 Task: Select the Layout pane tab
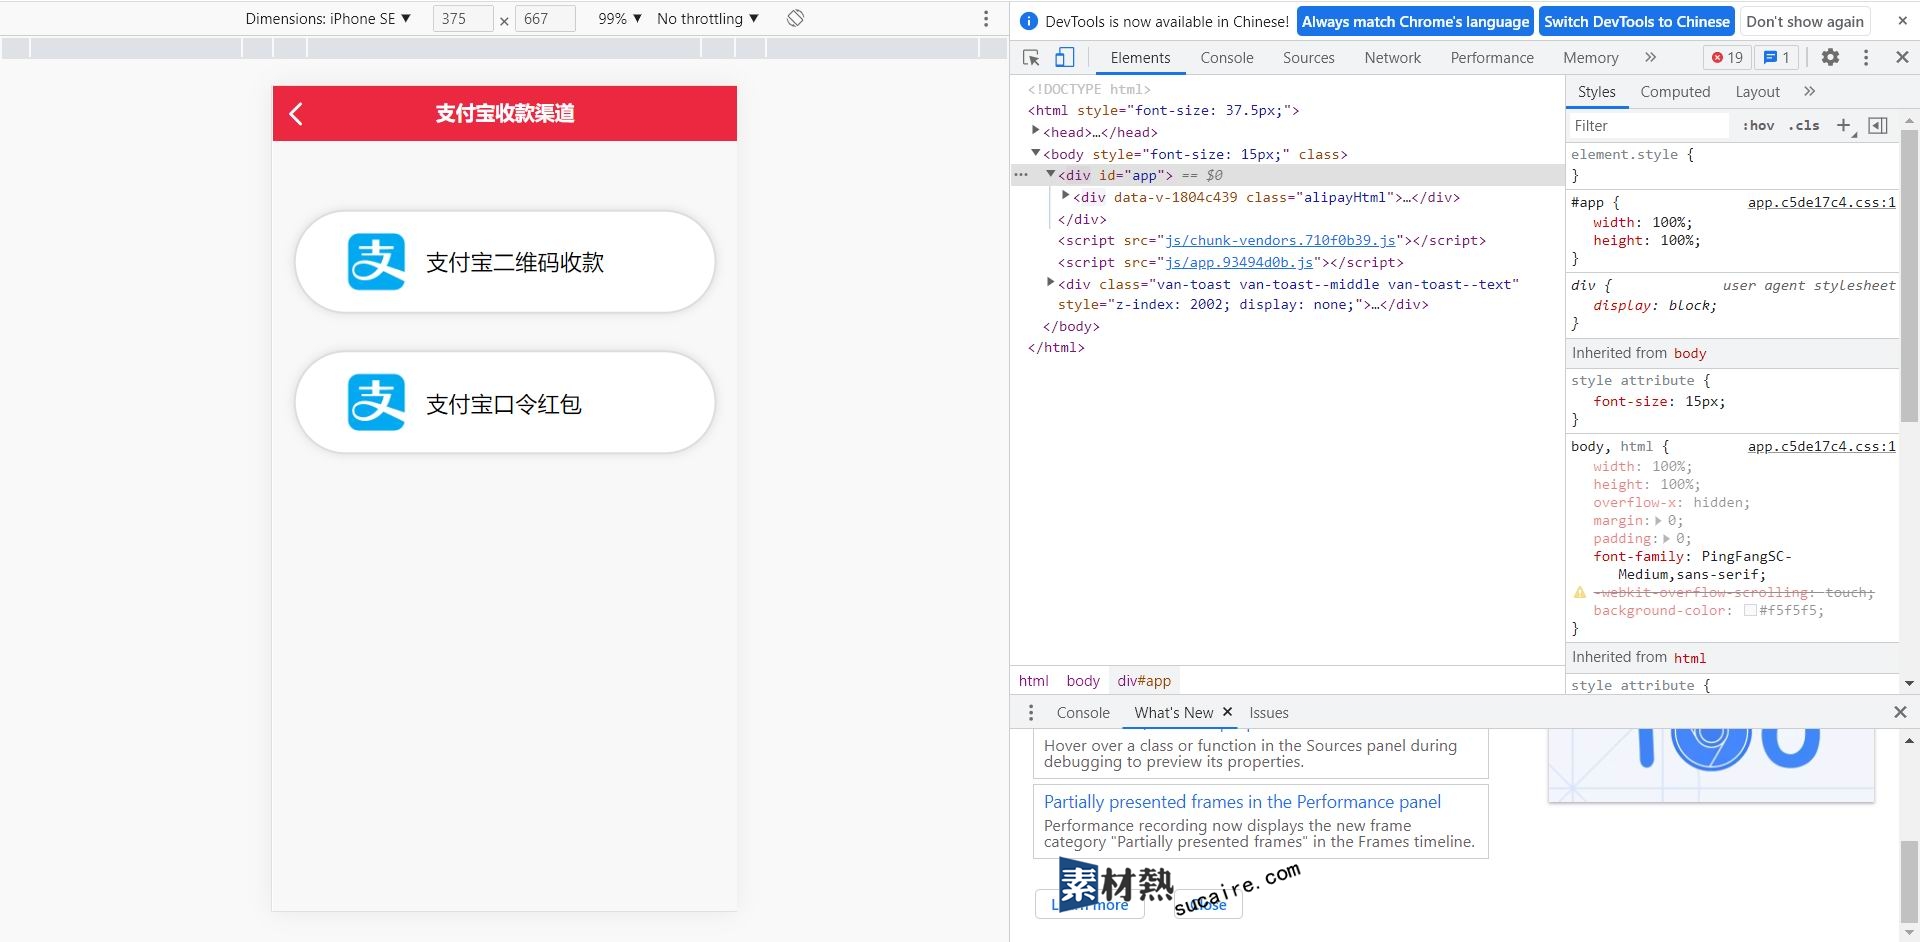(1757, 92)
